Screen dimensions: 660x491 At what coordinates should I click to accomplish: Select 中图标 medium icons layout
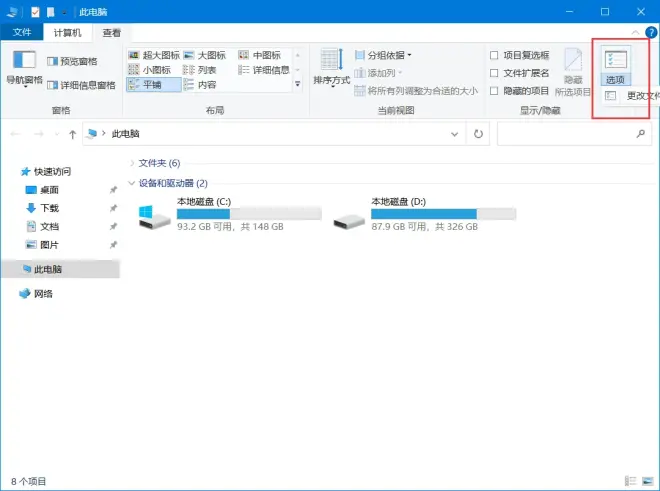point(259,55)
